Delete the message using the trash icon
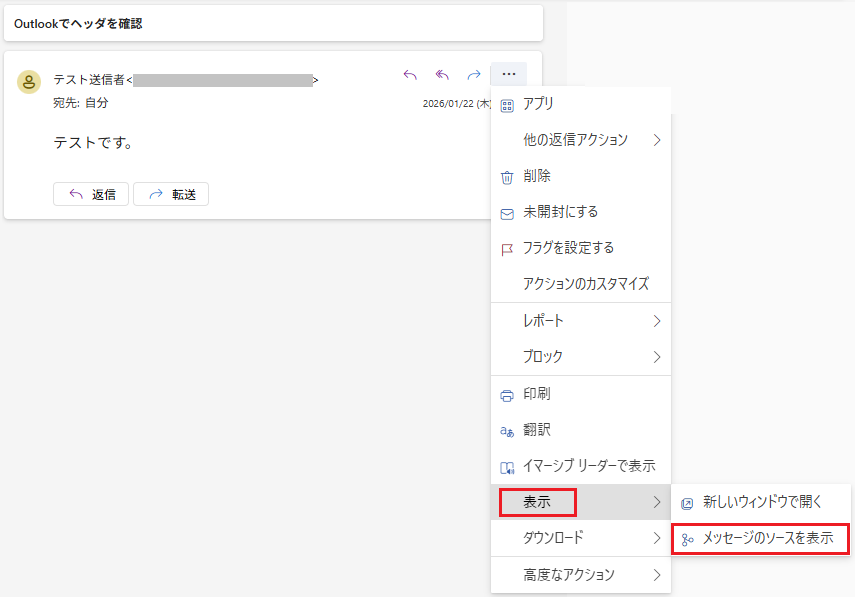Image resolution: width=855 pixels, height=597 pixels. [509, 175]
